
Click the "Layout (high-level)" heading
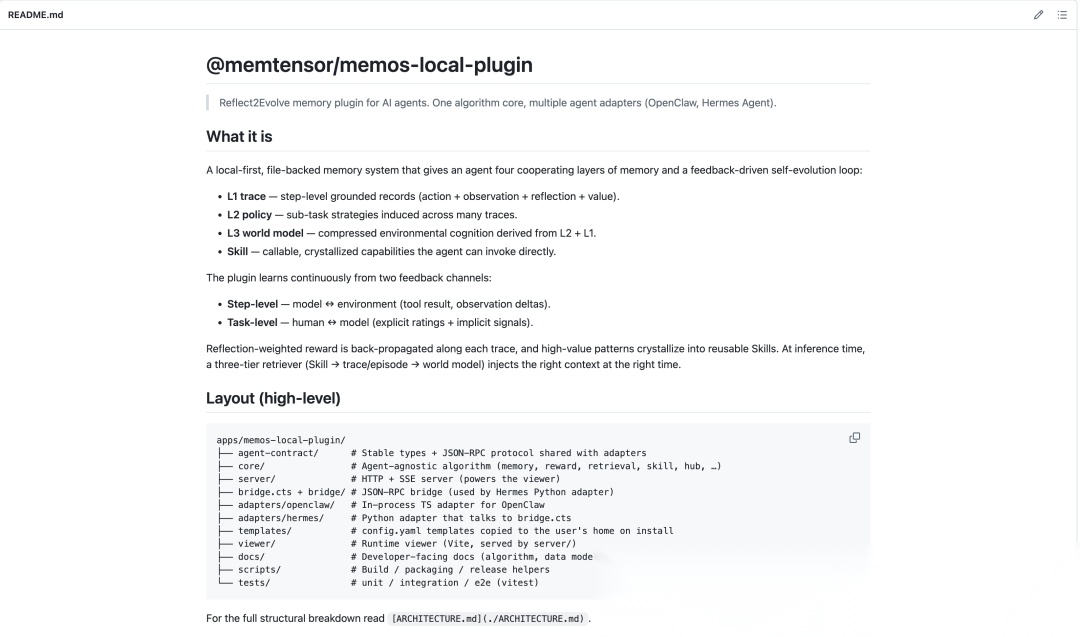273,398
